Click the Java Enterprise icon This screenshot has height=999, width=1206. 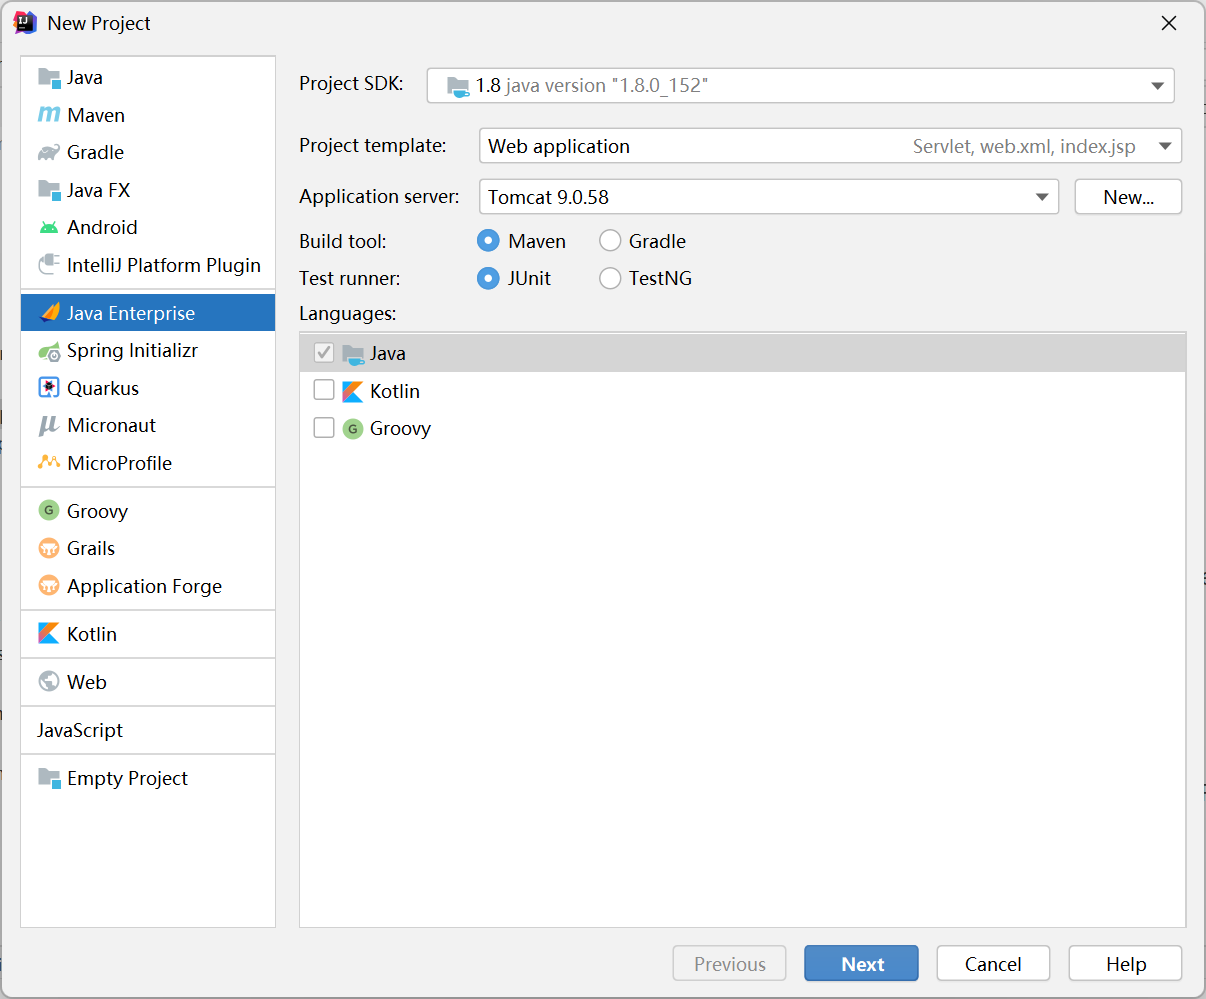click(49, 313)
